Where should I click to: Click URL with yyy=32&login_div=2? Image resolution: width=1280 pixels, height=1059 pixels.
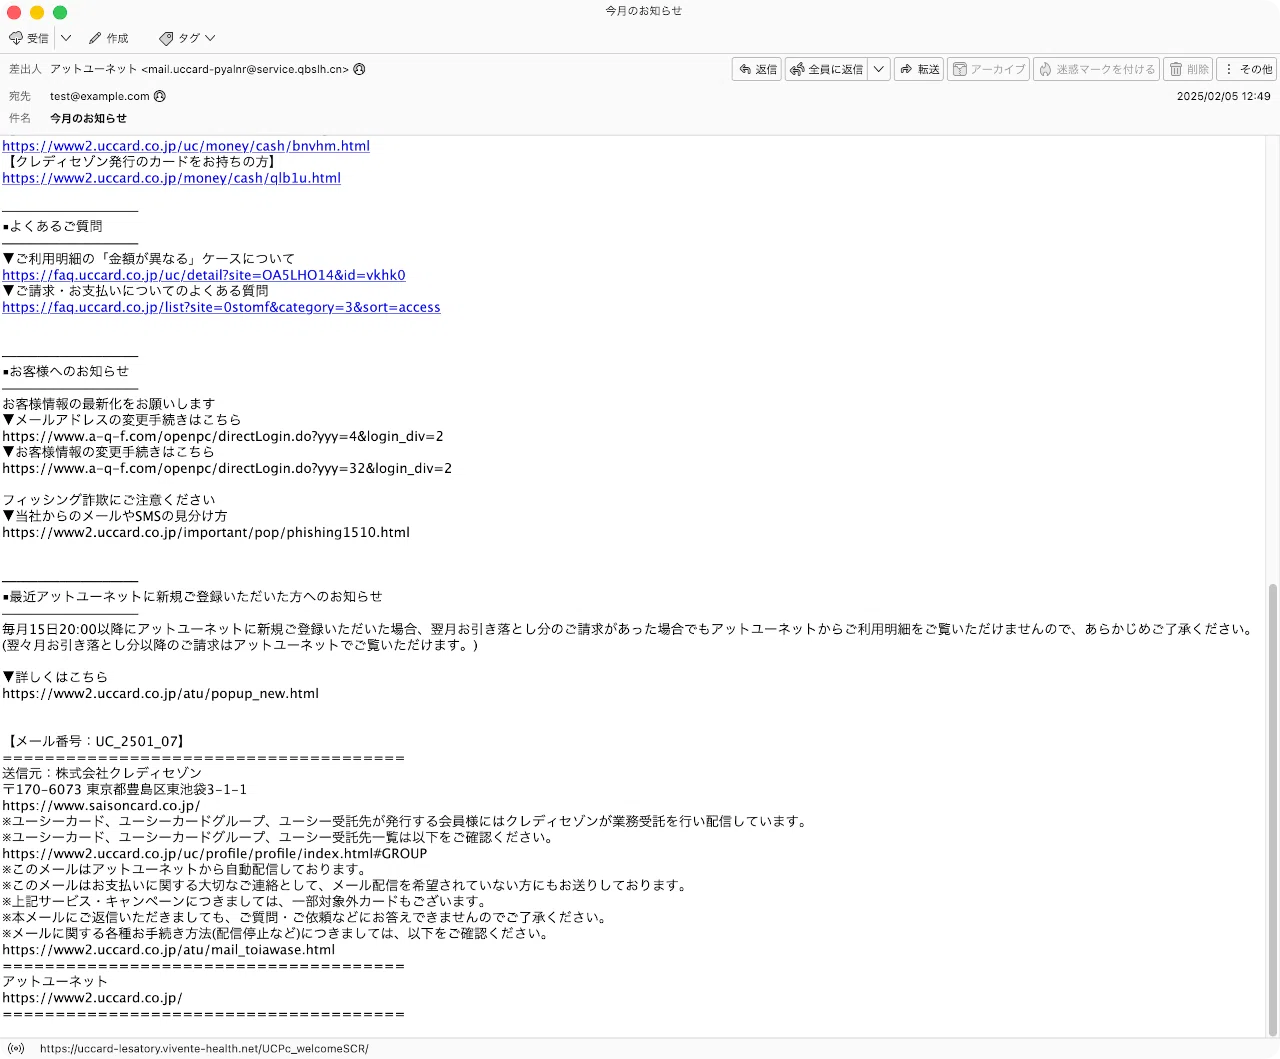click(x=227, y=468)
